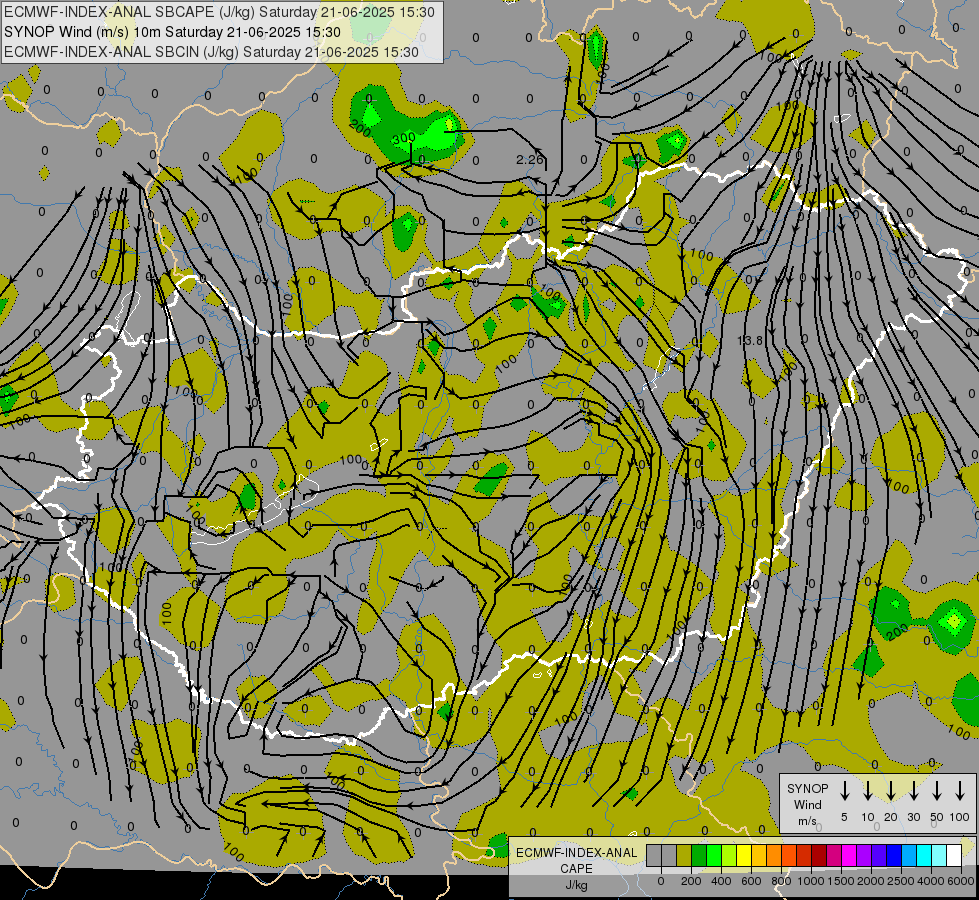
Task: Click the 'SYNOP' word in wind legend
Action: (807, 788)
